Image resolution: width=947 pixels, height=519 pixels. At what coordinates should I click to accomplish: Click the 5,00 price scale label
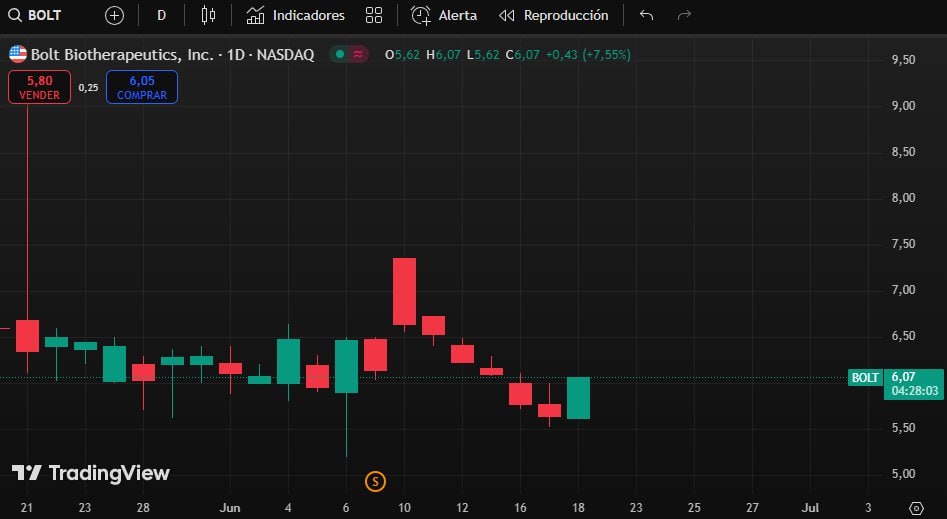903,474
